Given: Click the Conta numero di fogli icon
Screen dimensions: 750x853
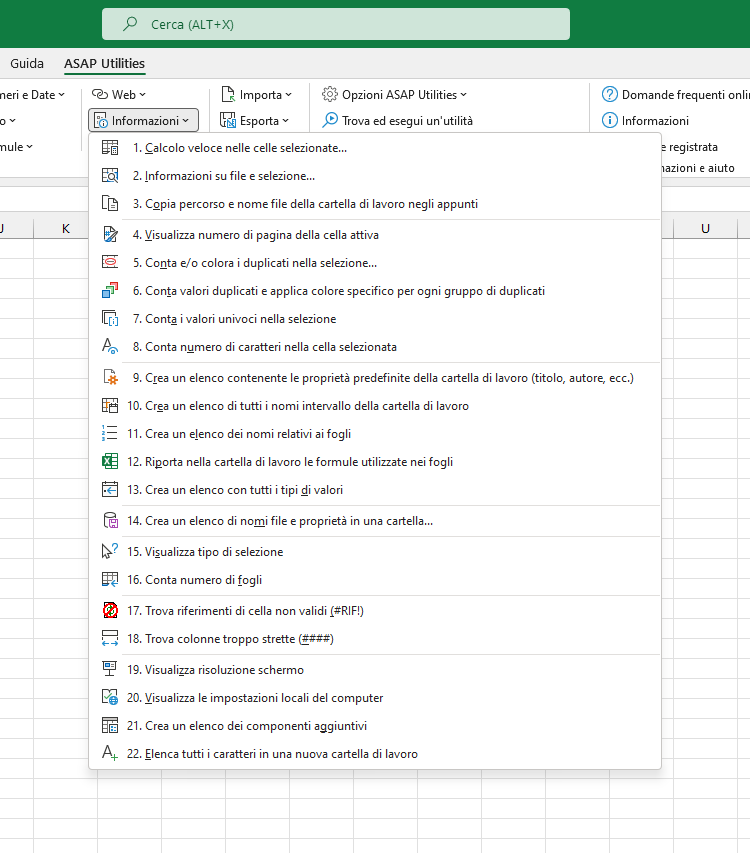Looking at the screenshot, I should pyautogui.click(x=110, y=579).
